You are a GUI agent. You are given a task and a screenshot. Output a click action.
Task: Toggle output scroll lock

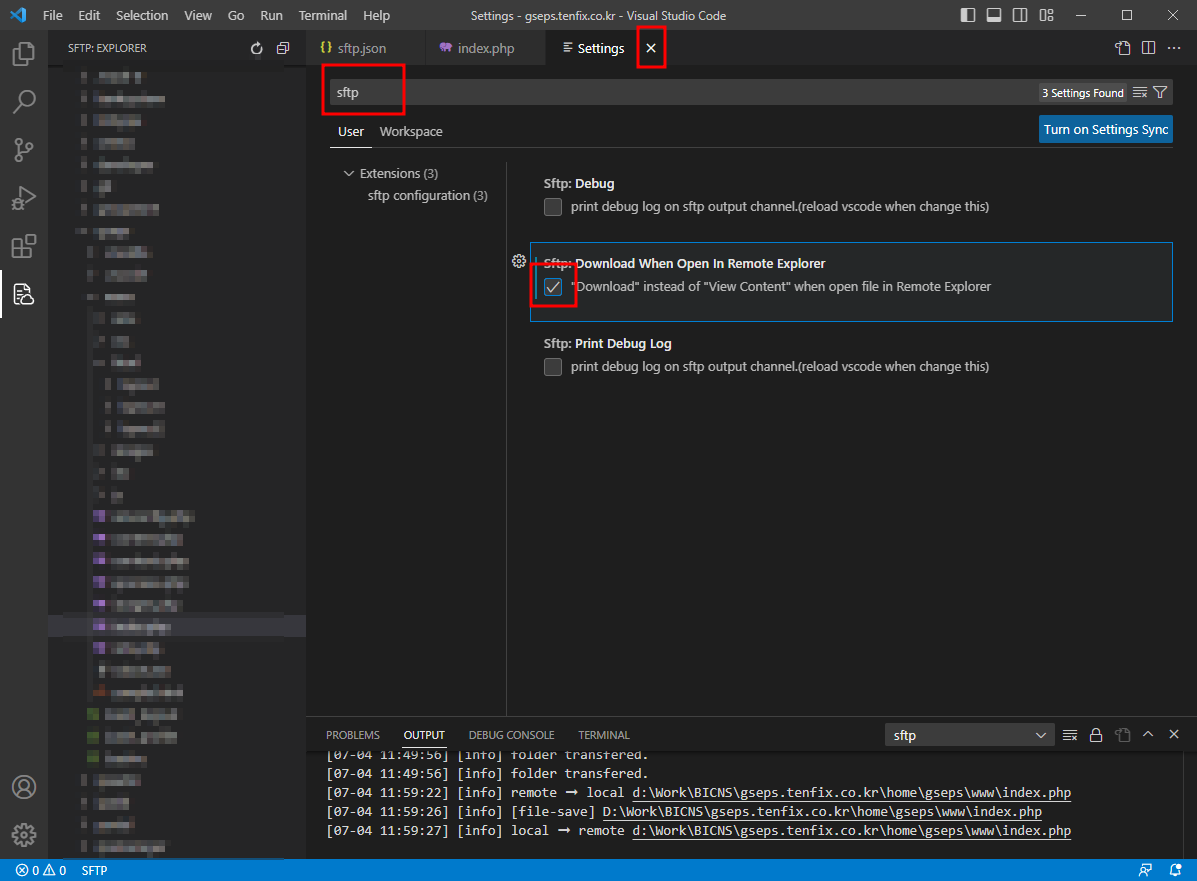[x=1096, y=735]
